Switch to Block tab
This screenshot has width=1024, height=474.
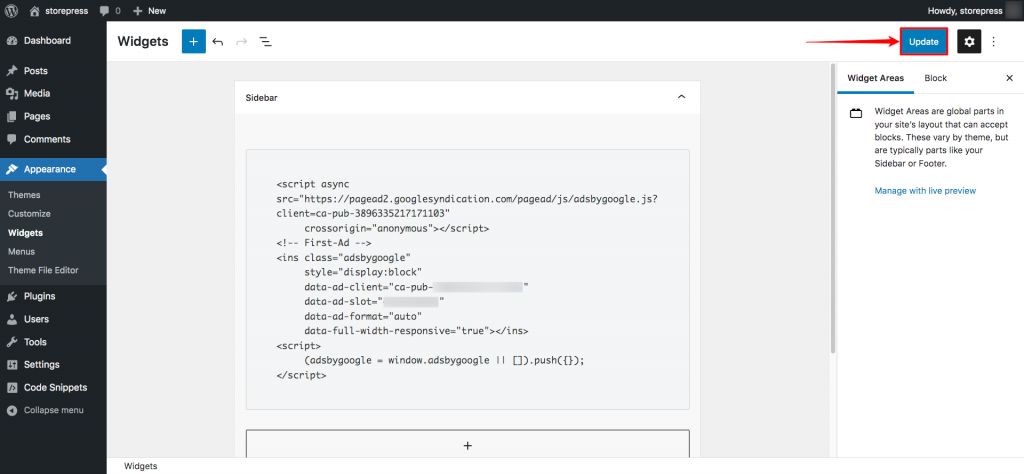pyautogui.click(x=935, y=78)
